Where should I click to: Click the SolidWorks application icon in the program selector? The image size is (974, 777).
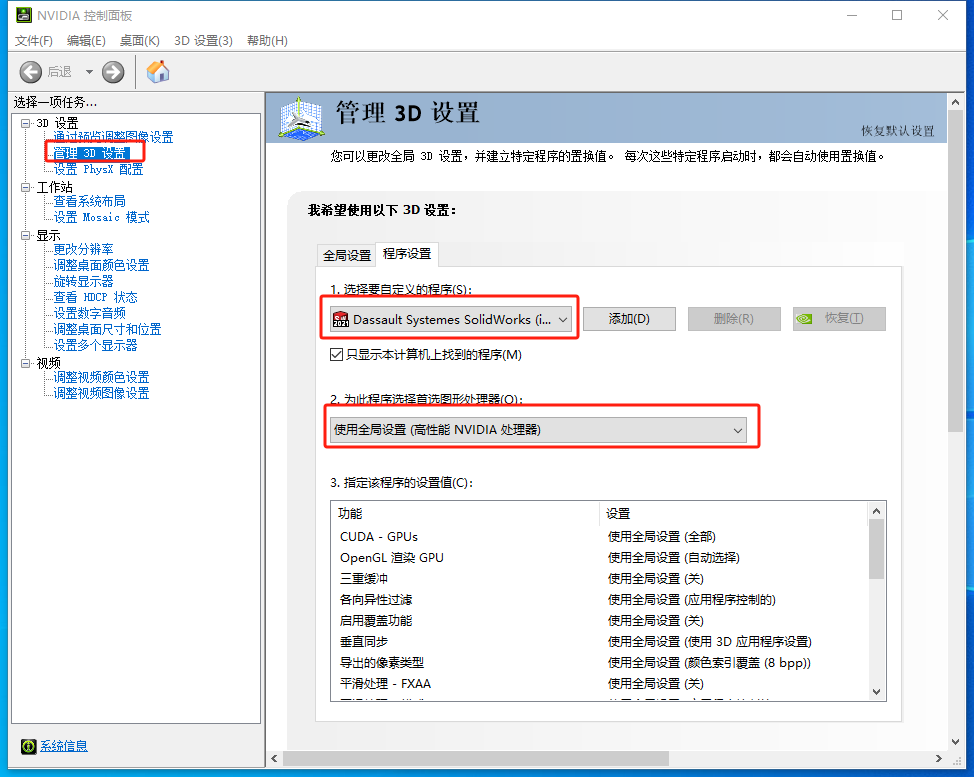tap(340, 317)
